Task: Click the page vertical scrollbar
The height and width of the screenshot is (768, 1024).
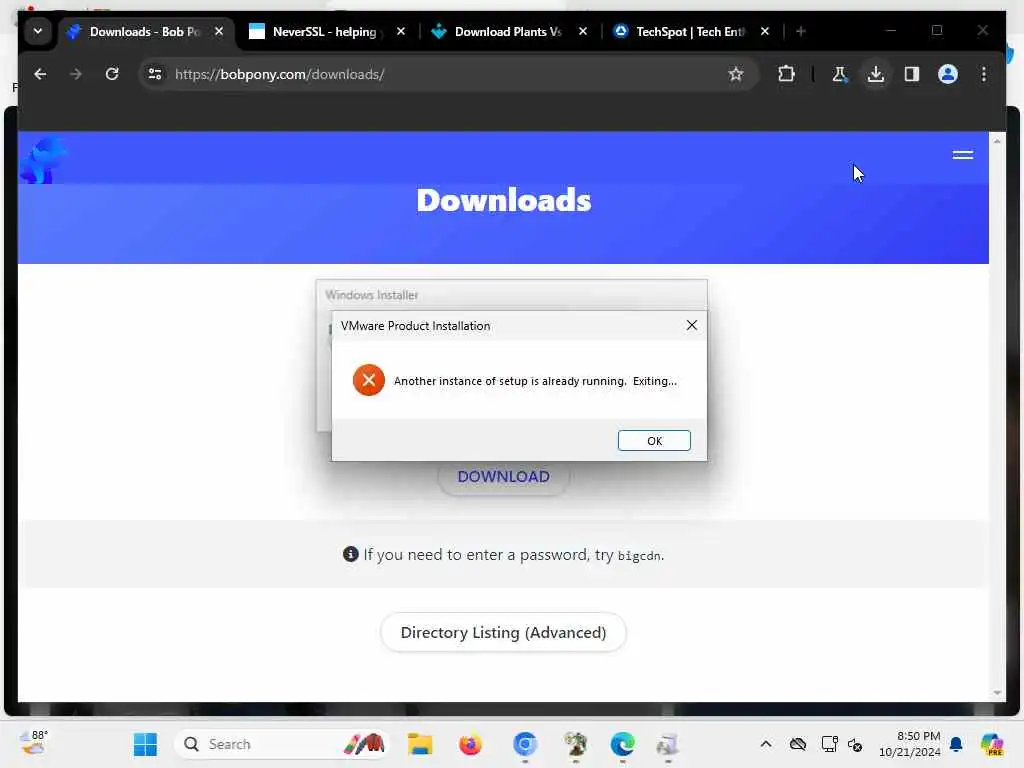Action: click(997, 417)
